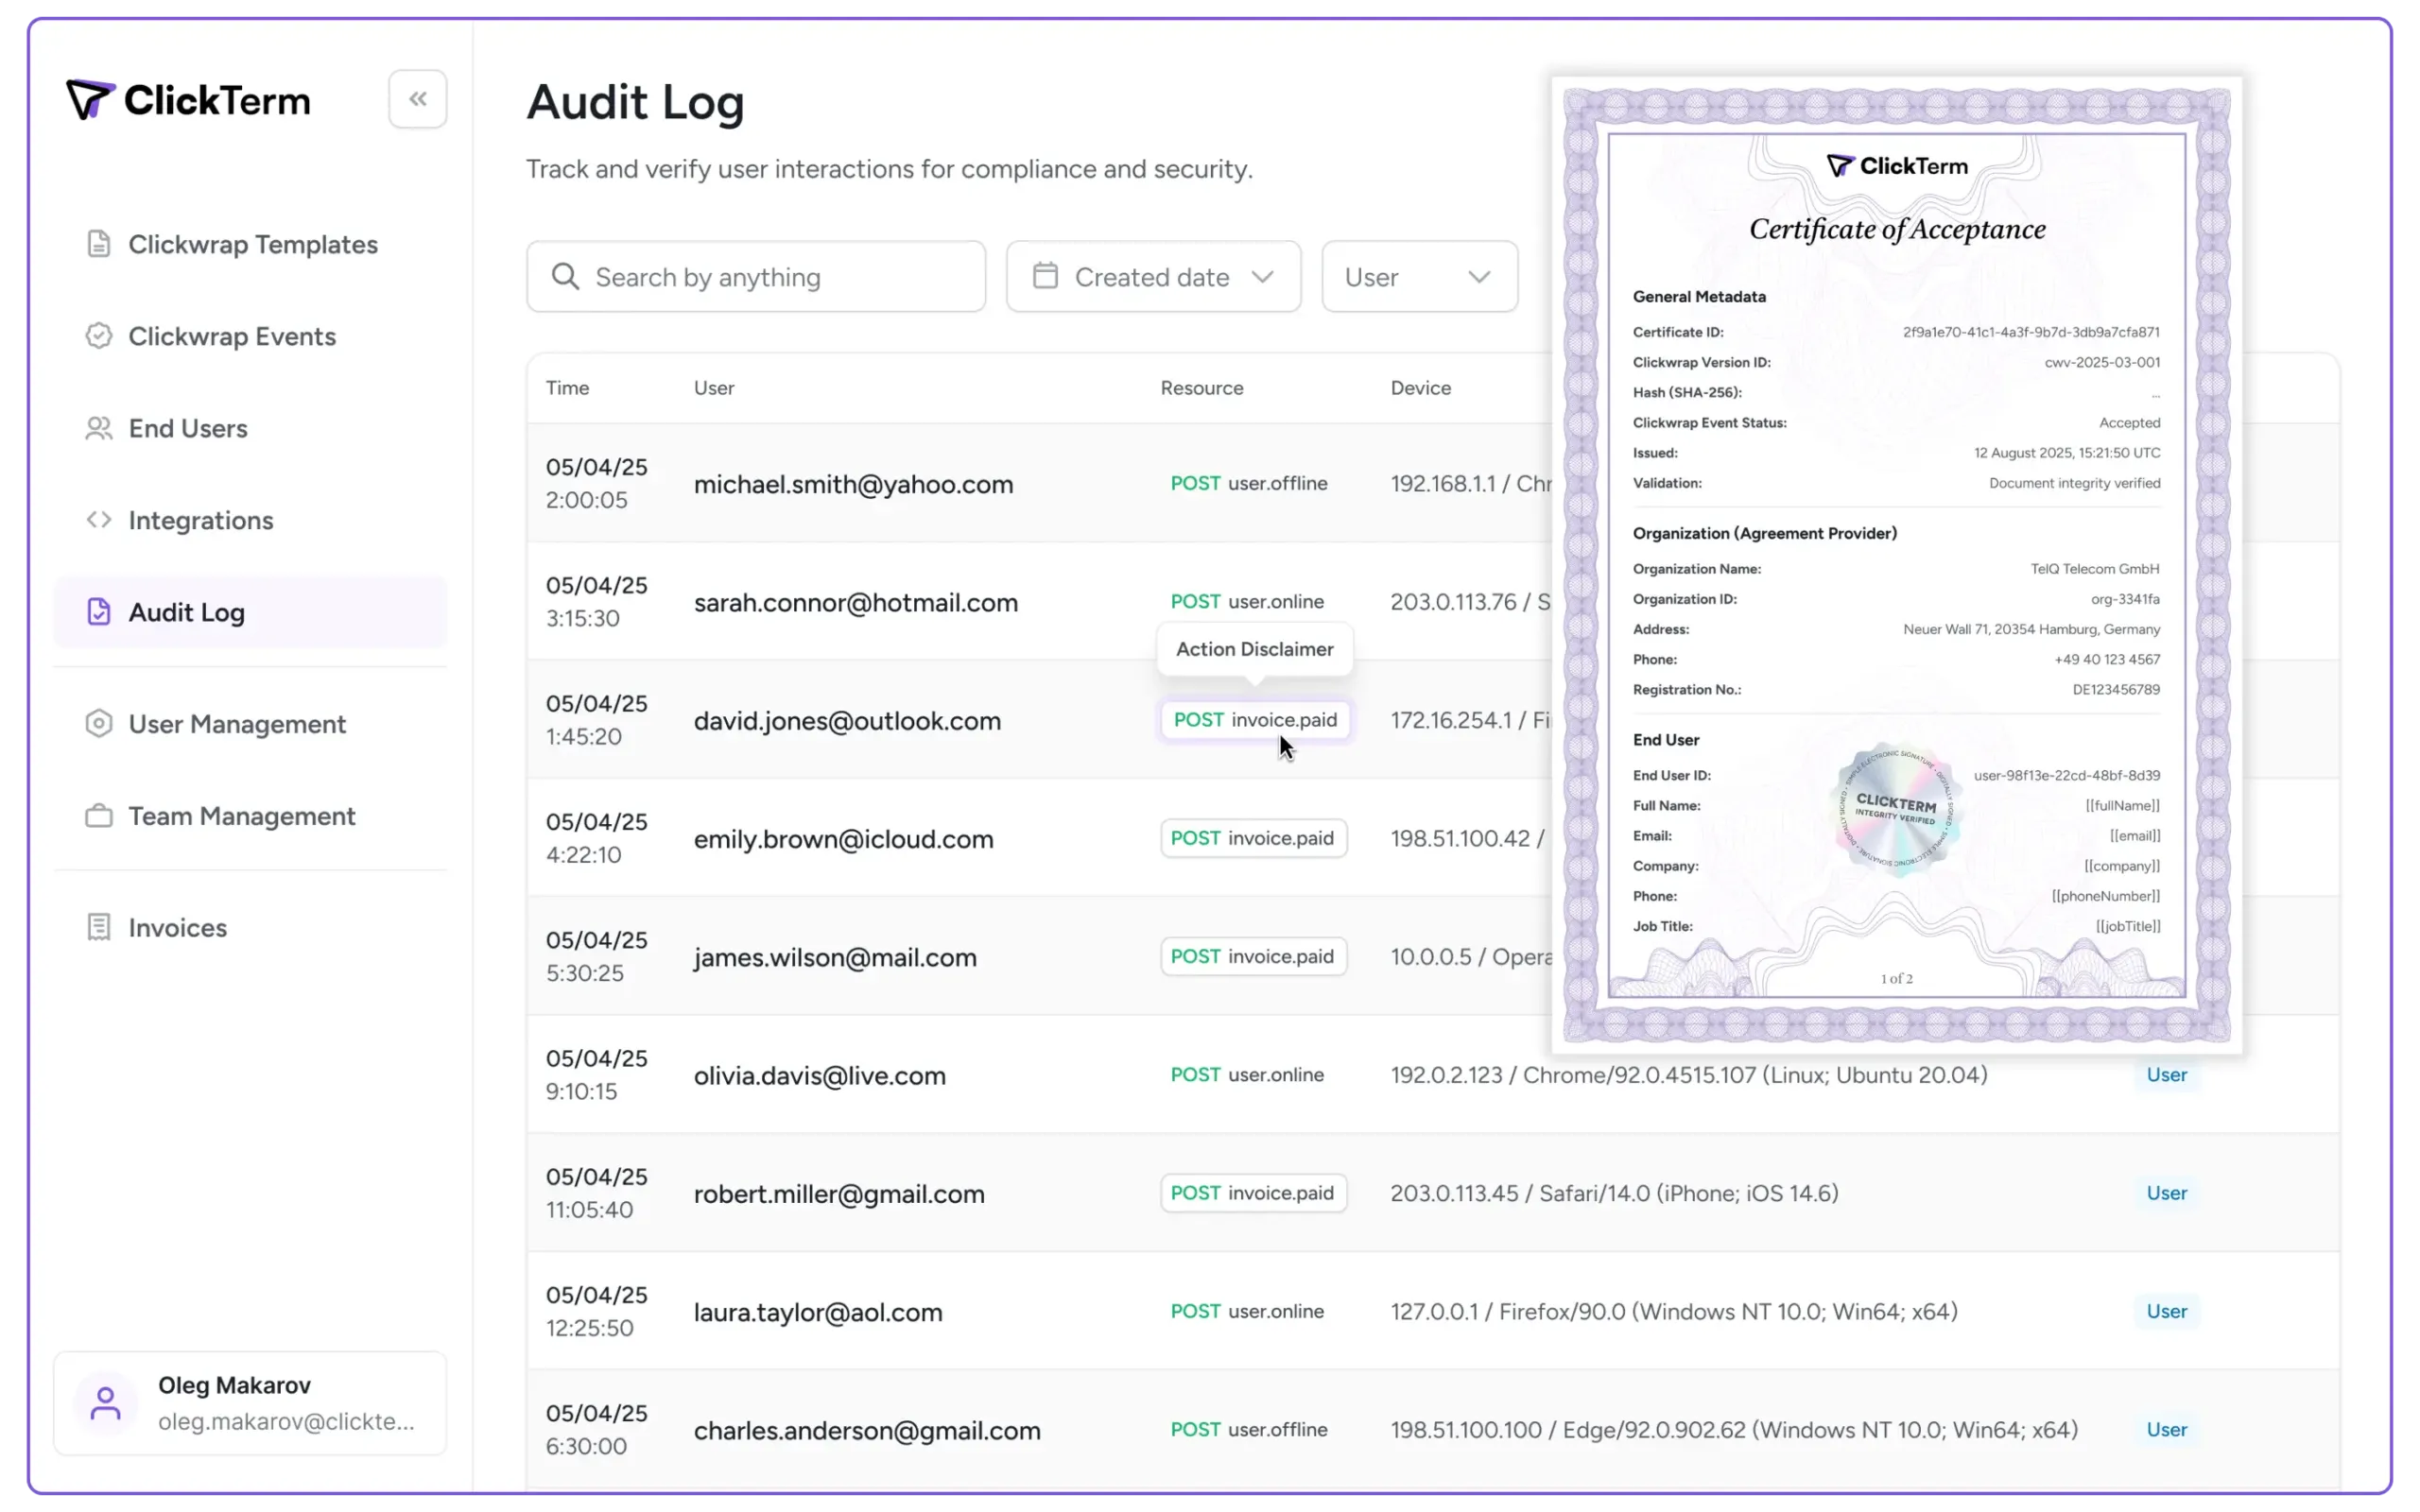Open the Certificate of Acceptance preview

(1896, 565)
